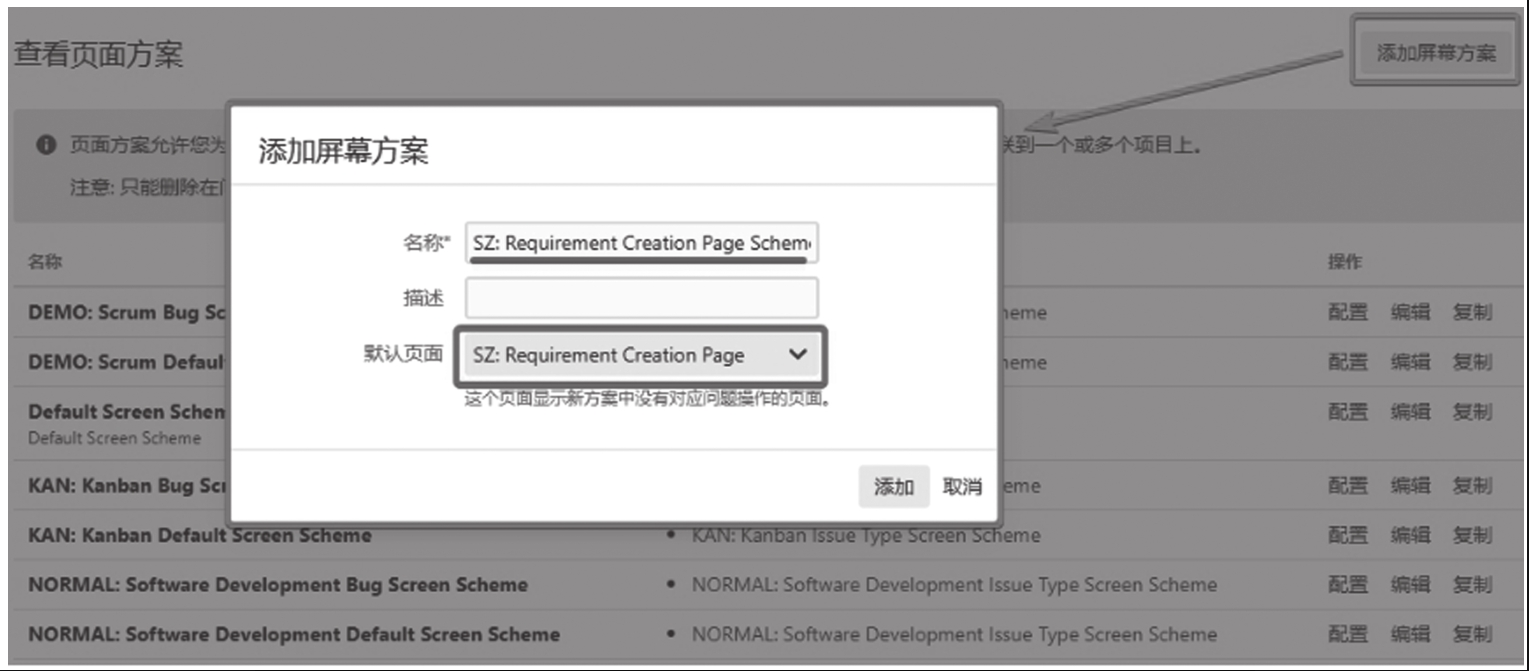This screenshot has height=671, width=1529.
Task: Click 配置 for KAN: Kanban Default Screen Scheme
Action: [1347, 535]
